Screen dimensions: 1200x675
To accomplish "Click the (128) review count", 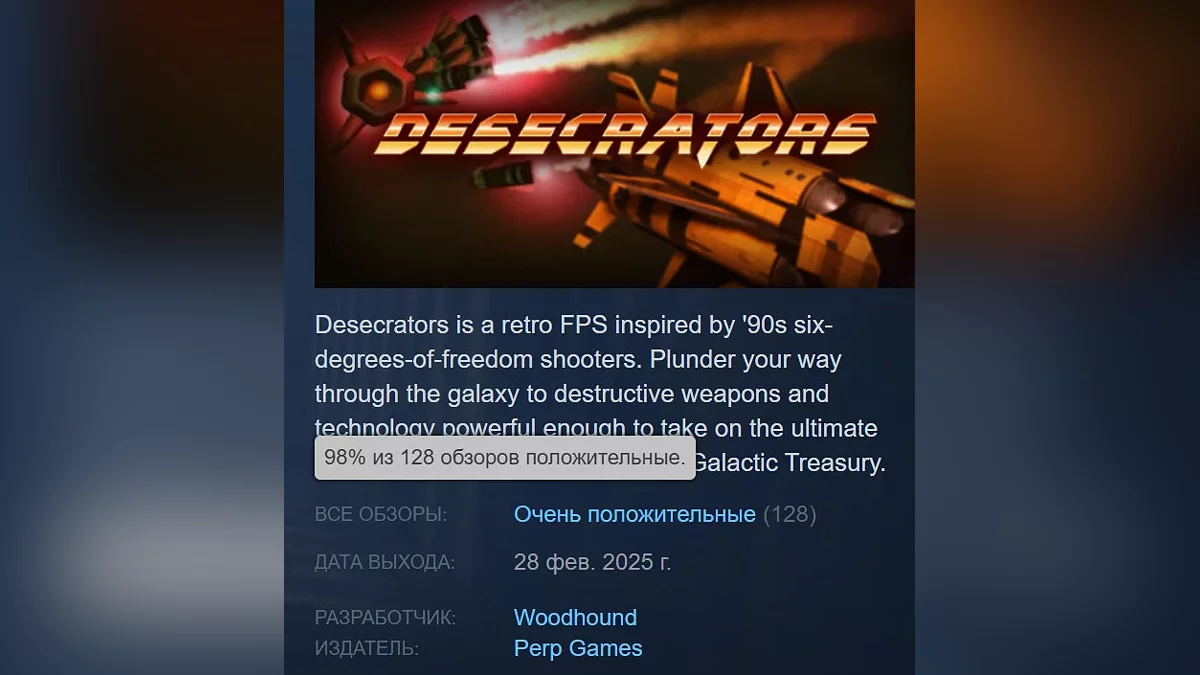I will (x=789, y=515).
